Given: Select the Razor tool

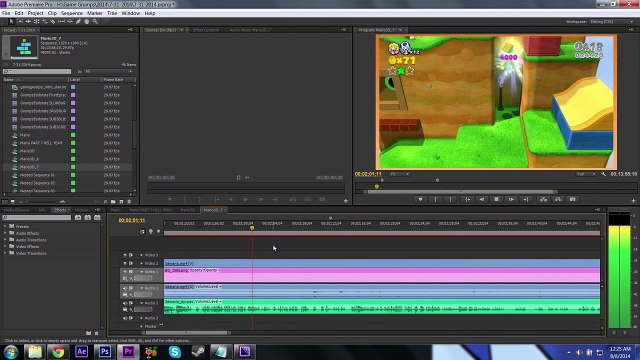Looking at the screenshot, I should (x=53, y=21).
